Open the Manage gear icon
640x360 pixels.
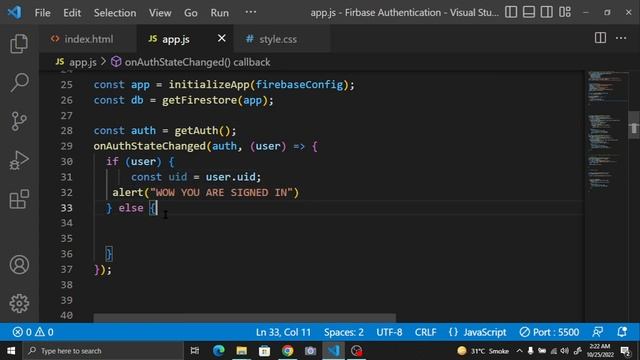point(19,303)
